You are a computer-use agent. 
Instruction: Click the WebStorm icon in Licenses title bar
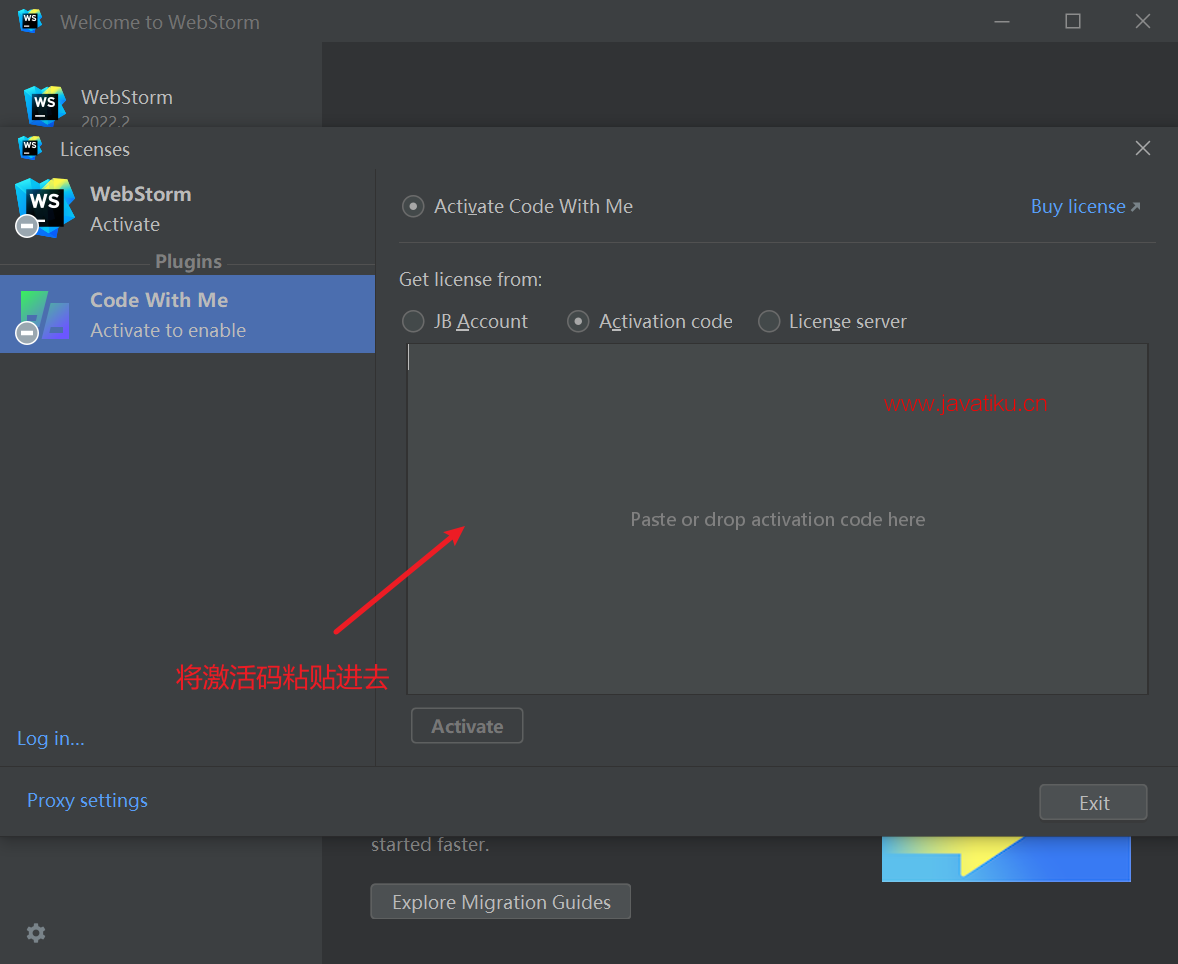point(30,148)
